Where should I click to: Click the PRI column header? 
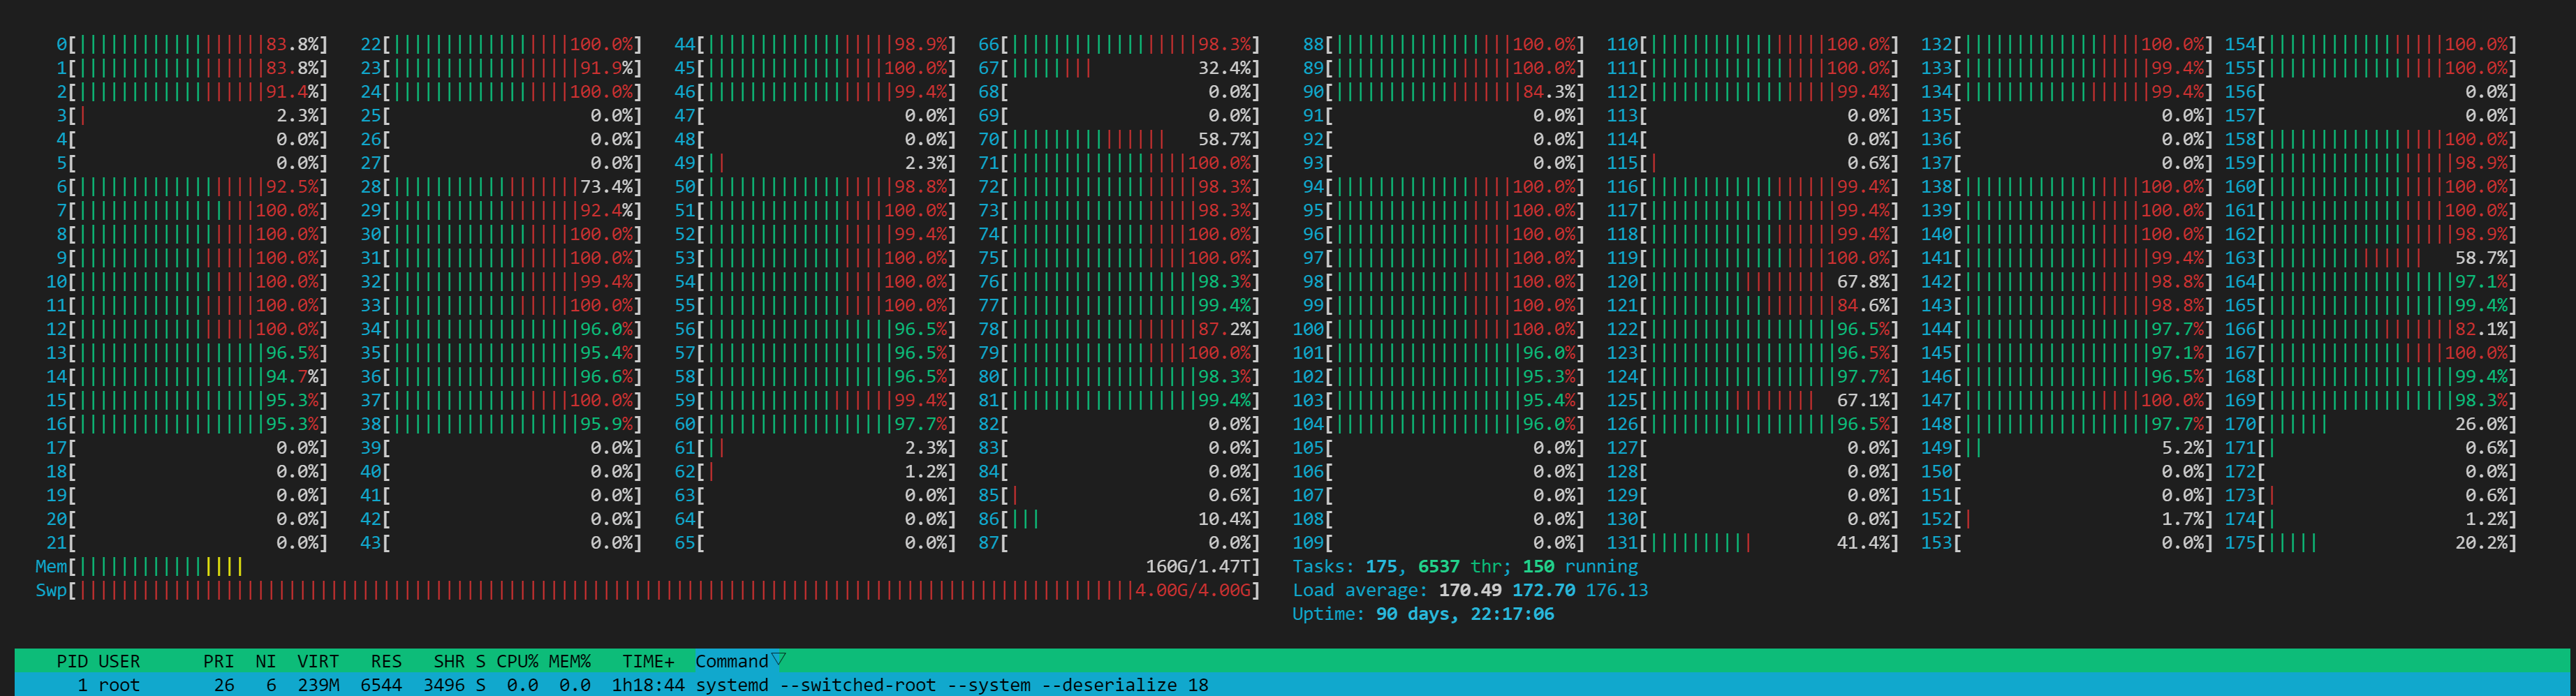218,661
